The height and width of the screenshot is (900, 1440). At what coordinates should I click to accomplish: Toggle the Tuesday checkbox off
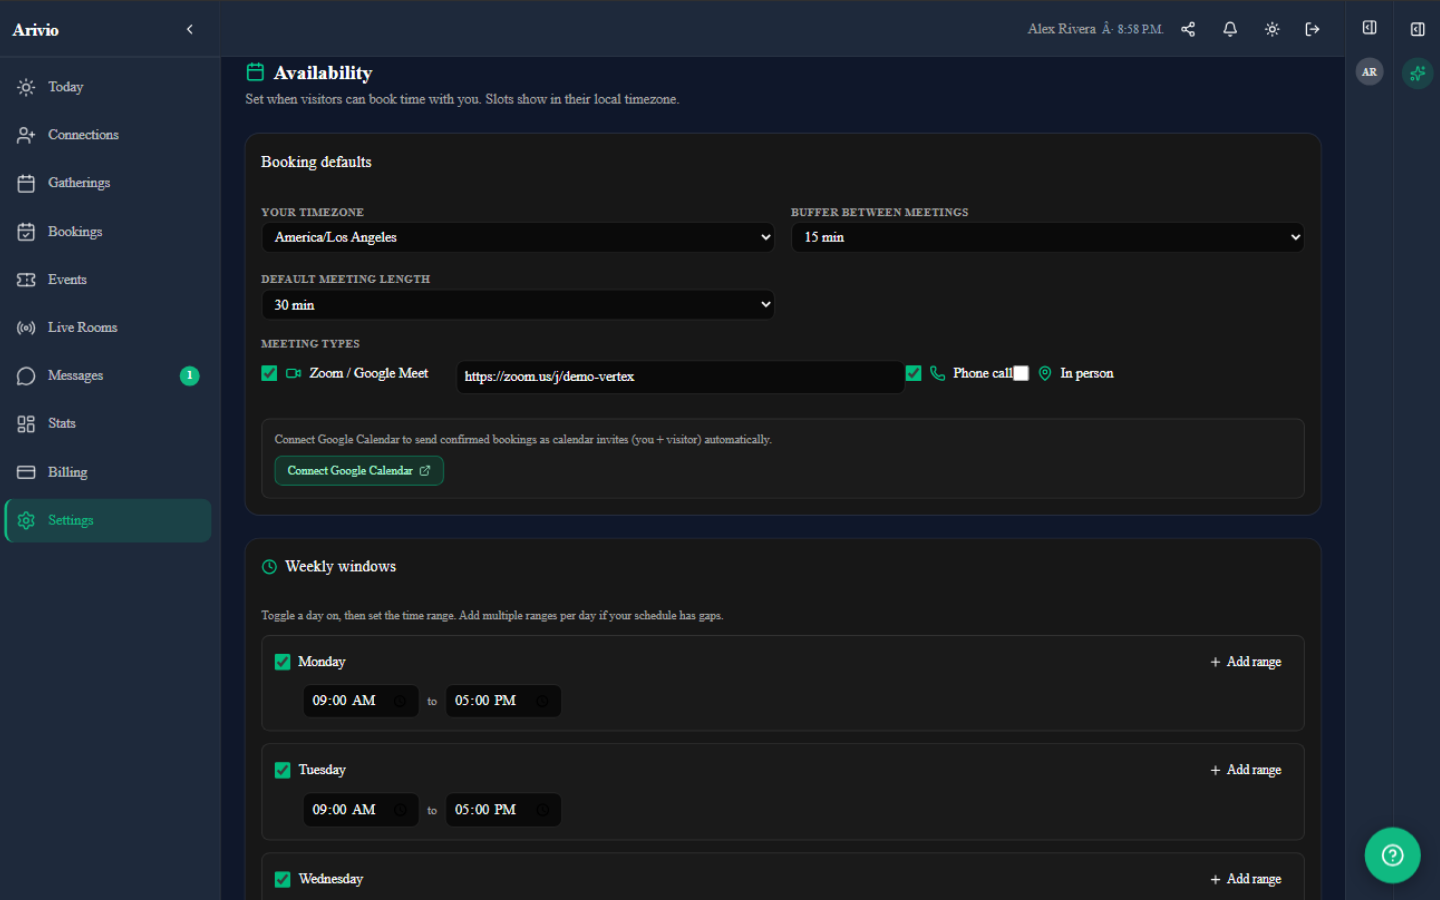tap(282, 770)
